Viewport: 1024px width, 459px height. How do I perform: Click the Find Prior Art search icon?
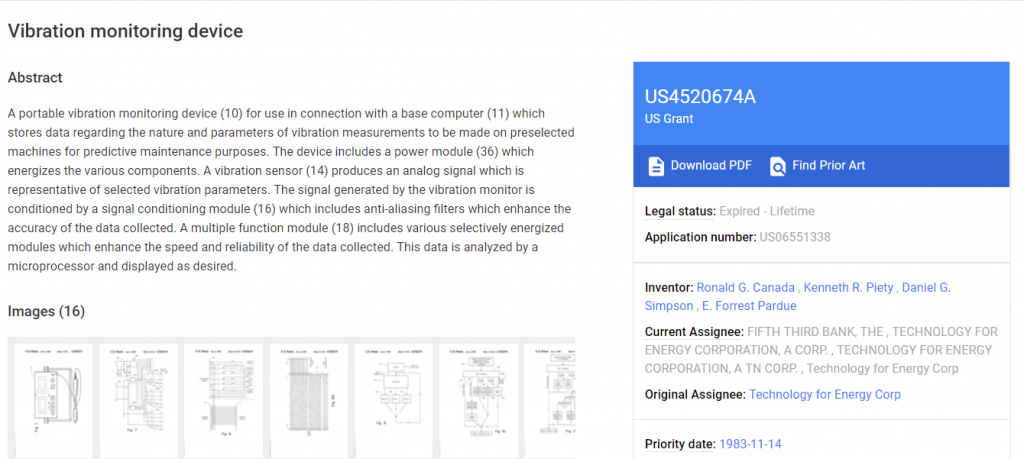[778, 166]
